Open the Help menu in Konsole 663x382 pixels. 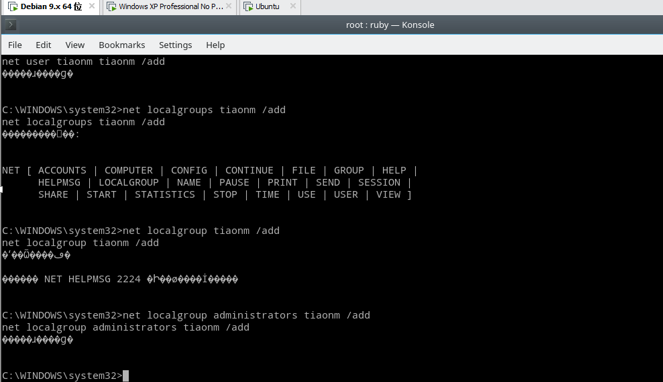(x=215, y=45)
